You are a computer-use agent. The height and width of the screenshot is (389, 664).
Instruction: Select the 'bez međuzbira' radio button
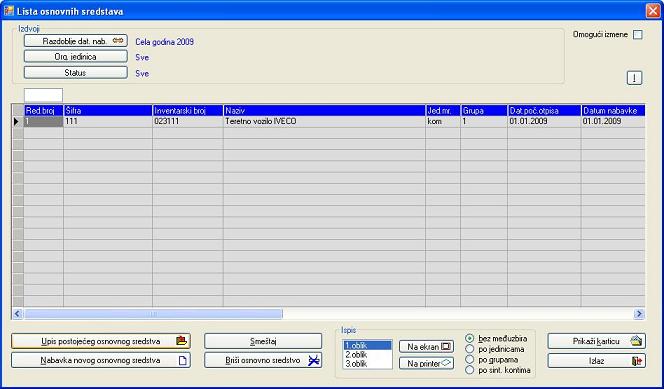point(470,339)
